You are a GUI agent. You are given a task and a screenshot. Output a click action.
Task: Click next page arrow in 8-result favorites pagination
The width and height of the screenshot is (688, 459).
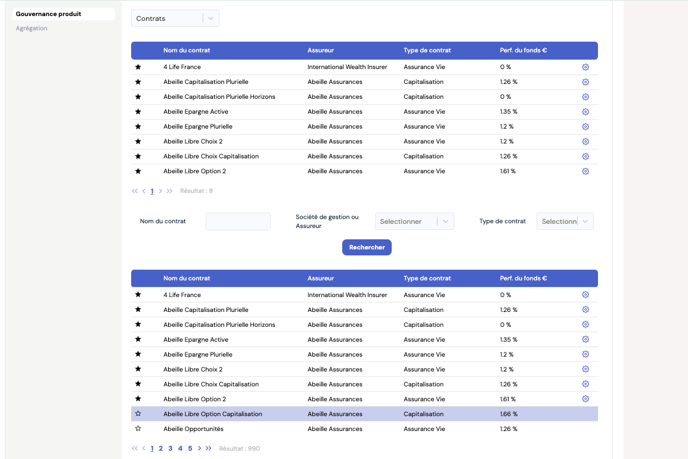[160, 191]
